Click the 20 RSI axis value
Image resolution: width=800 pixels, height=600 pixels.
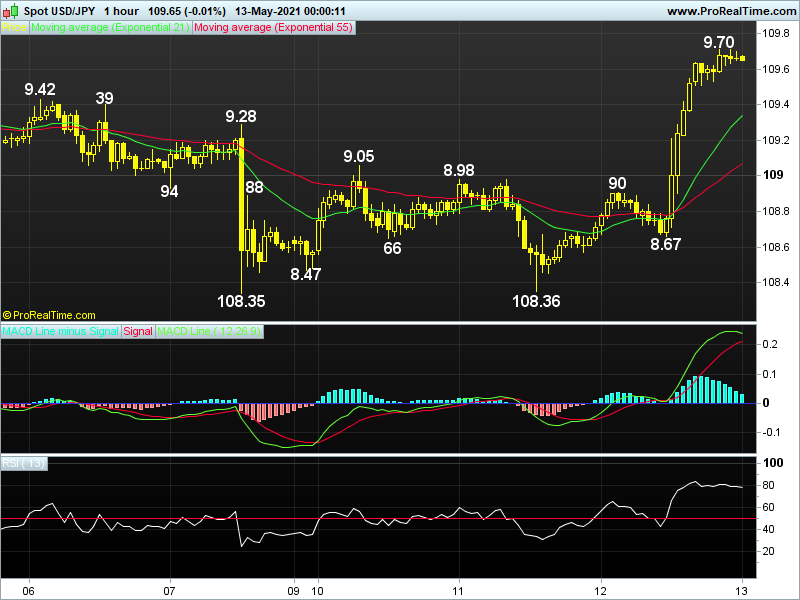[x=768, y=552]
